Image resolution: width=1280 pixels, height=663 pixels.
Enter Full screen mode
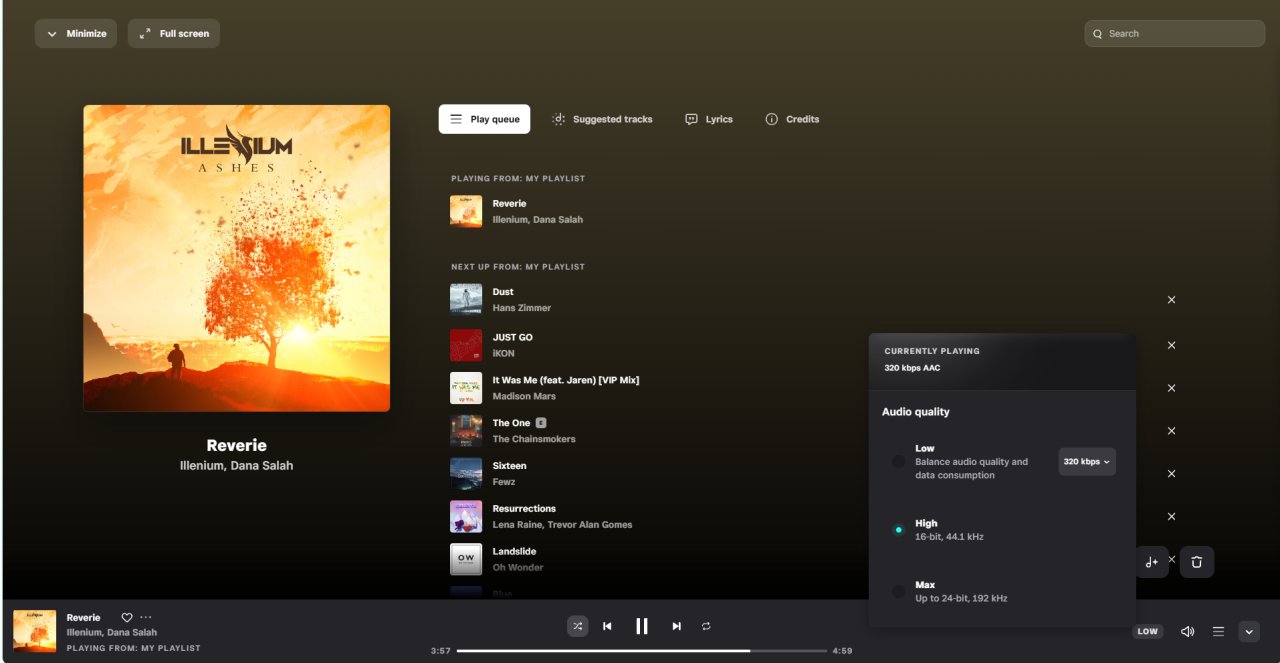(174, 33)
